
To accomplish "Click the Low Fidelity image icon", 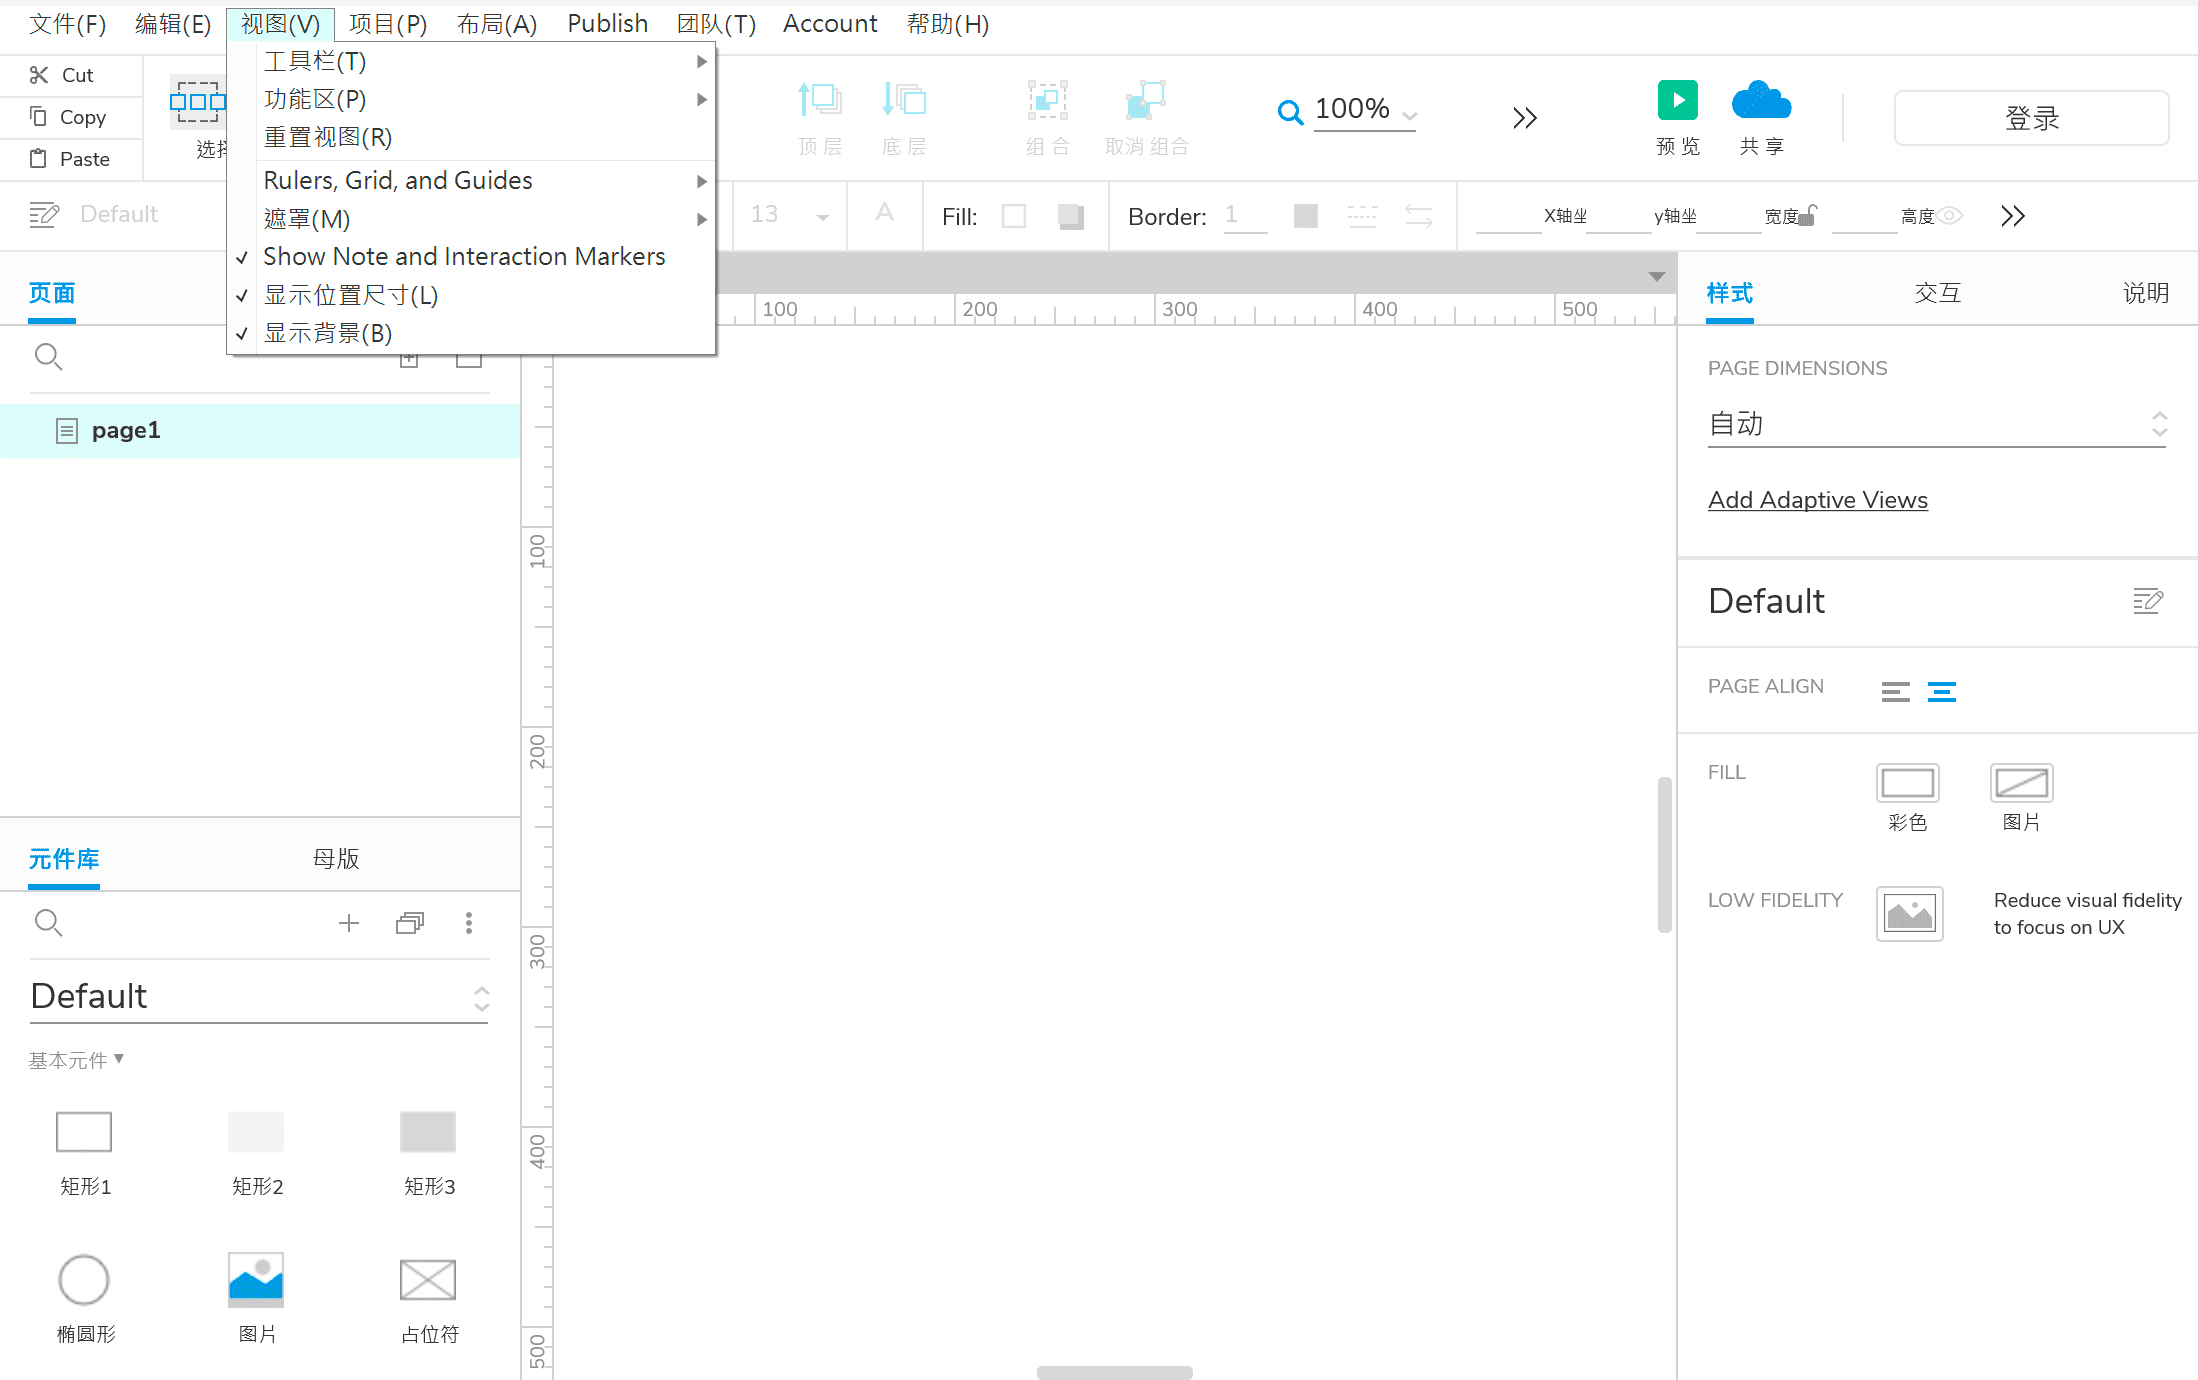I will click(x=1909, y=913).
